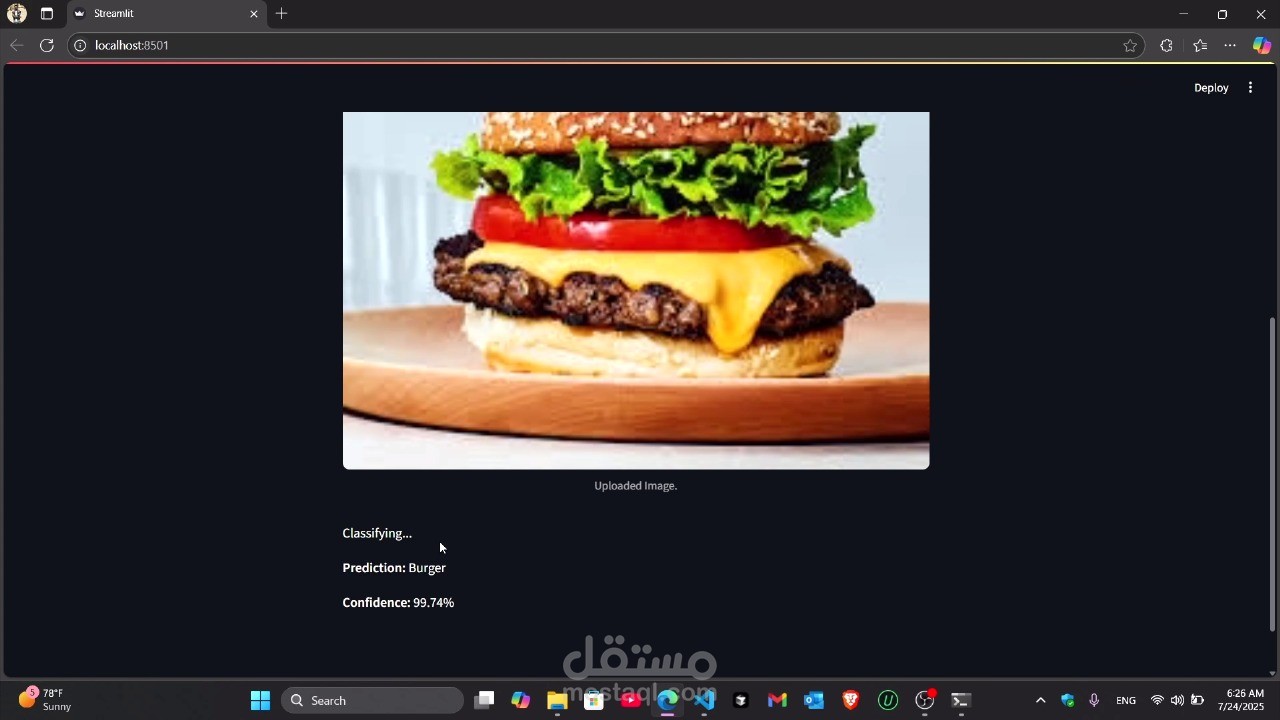The width and height of the screenshot is (1280, 720).
Task: Click the Deploy button
Action: (x=1211, y=88)
